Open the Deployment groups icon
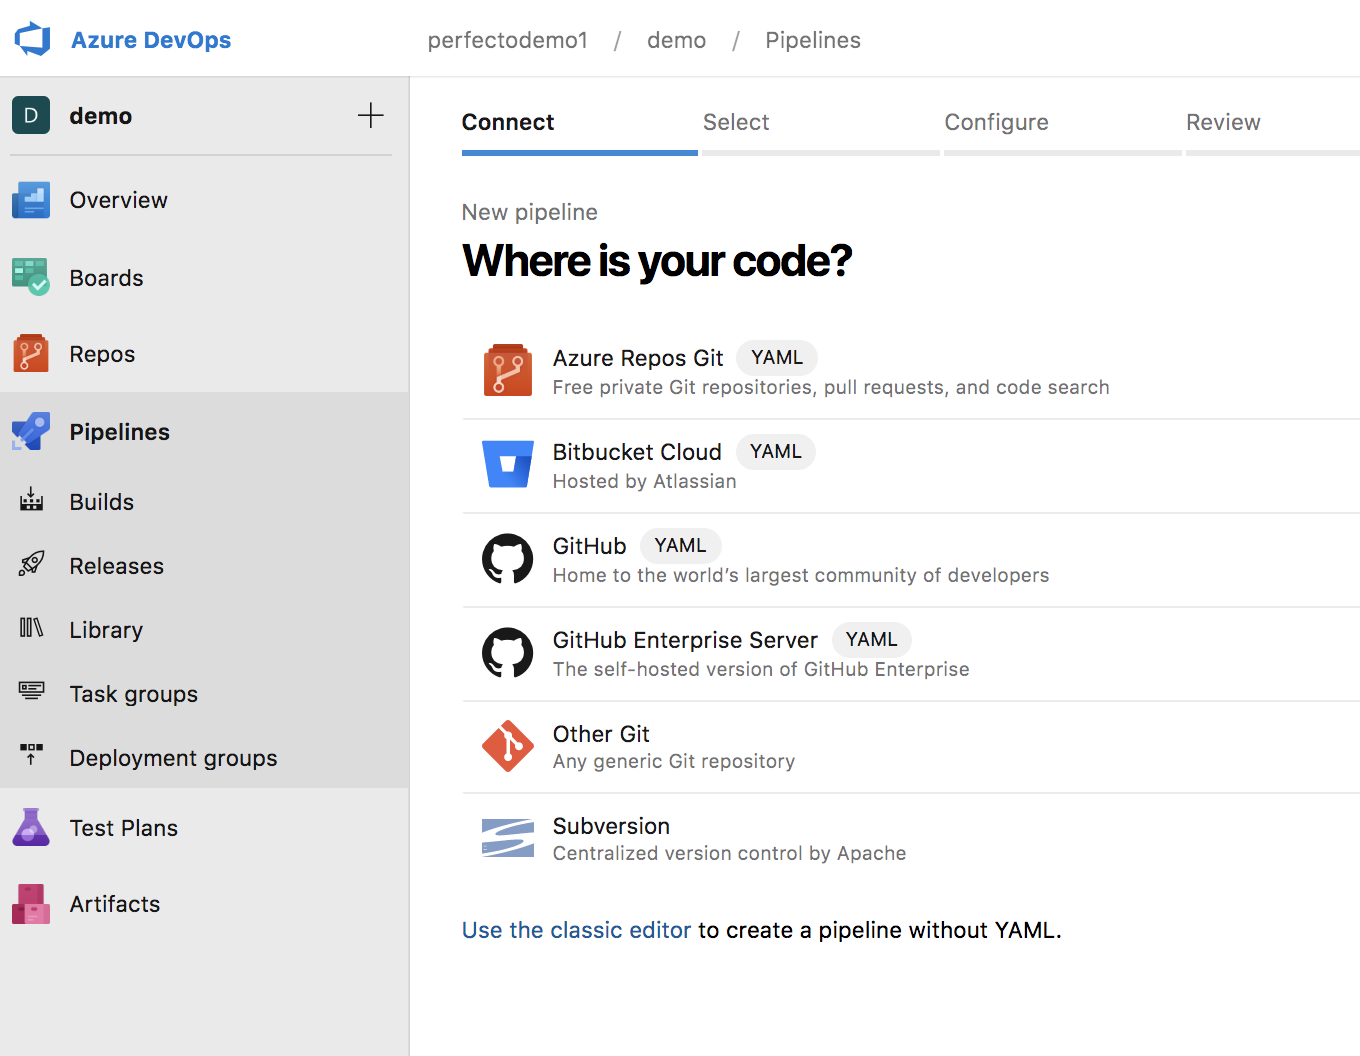 [x=31, y=757]
